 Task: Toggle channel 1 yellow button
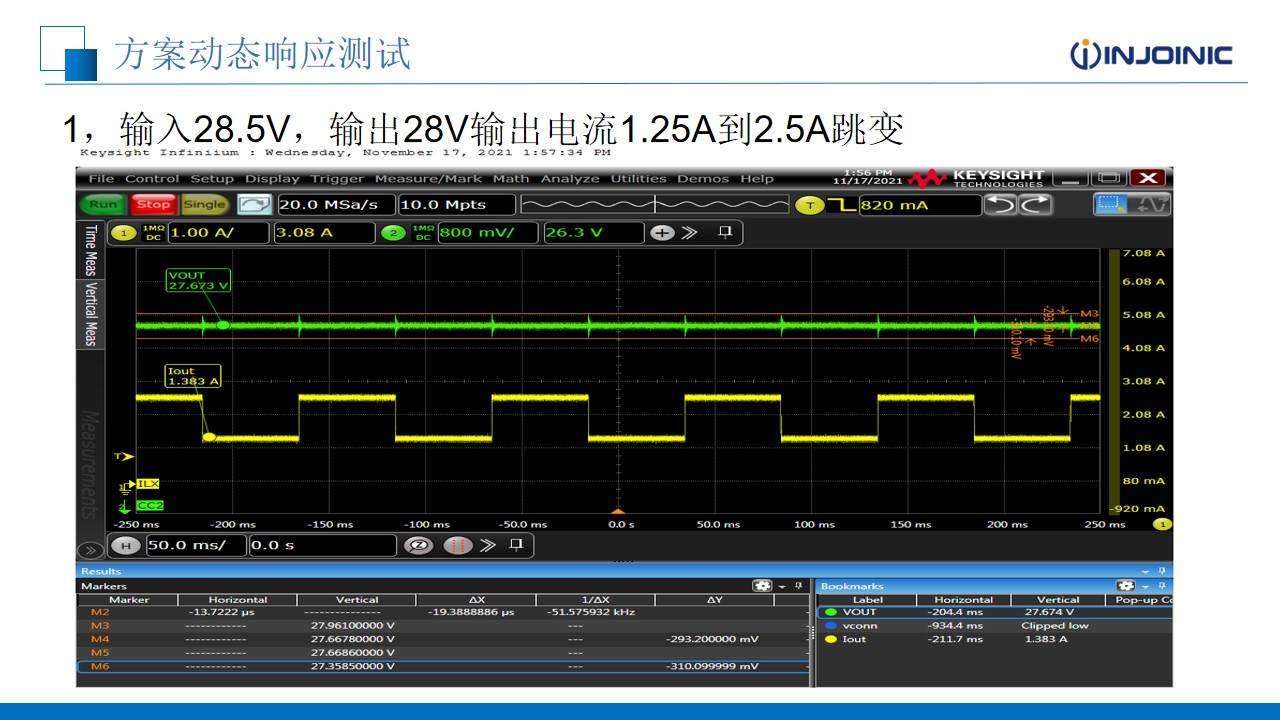pyautogui.click(x=124, y=233)
